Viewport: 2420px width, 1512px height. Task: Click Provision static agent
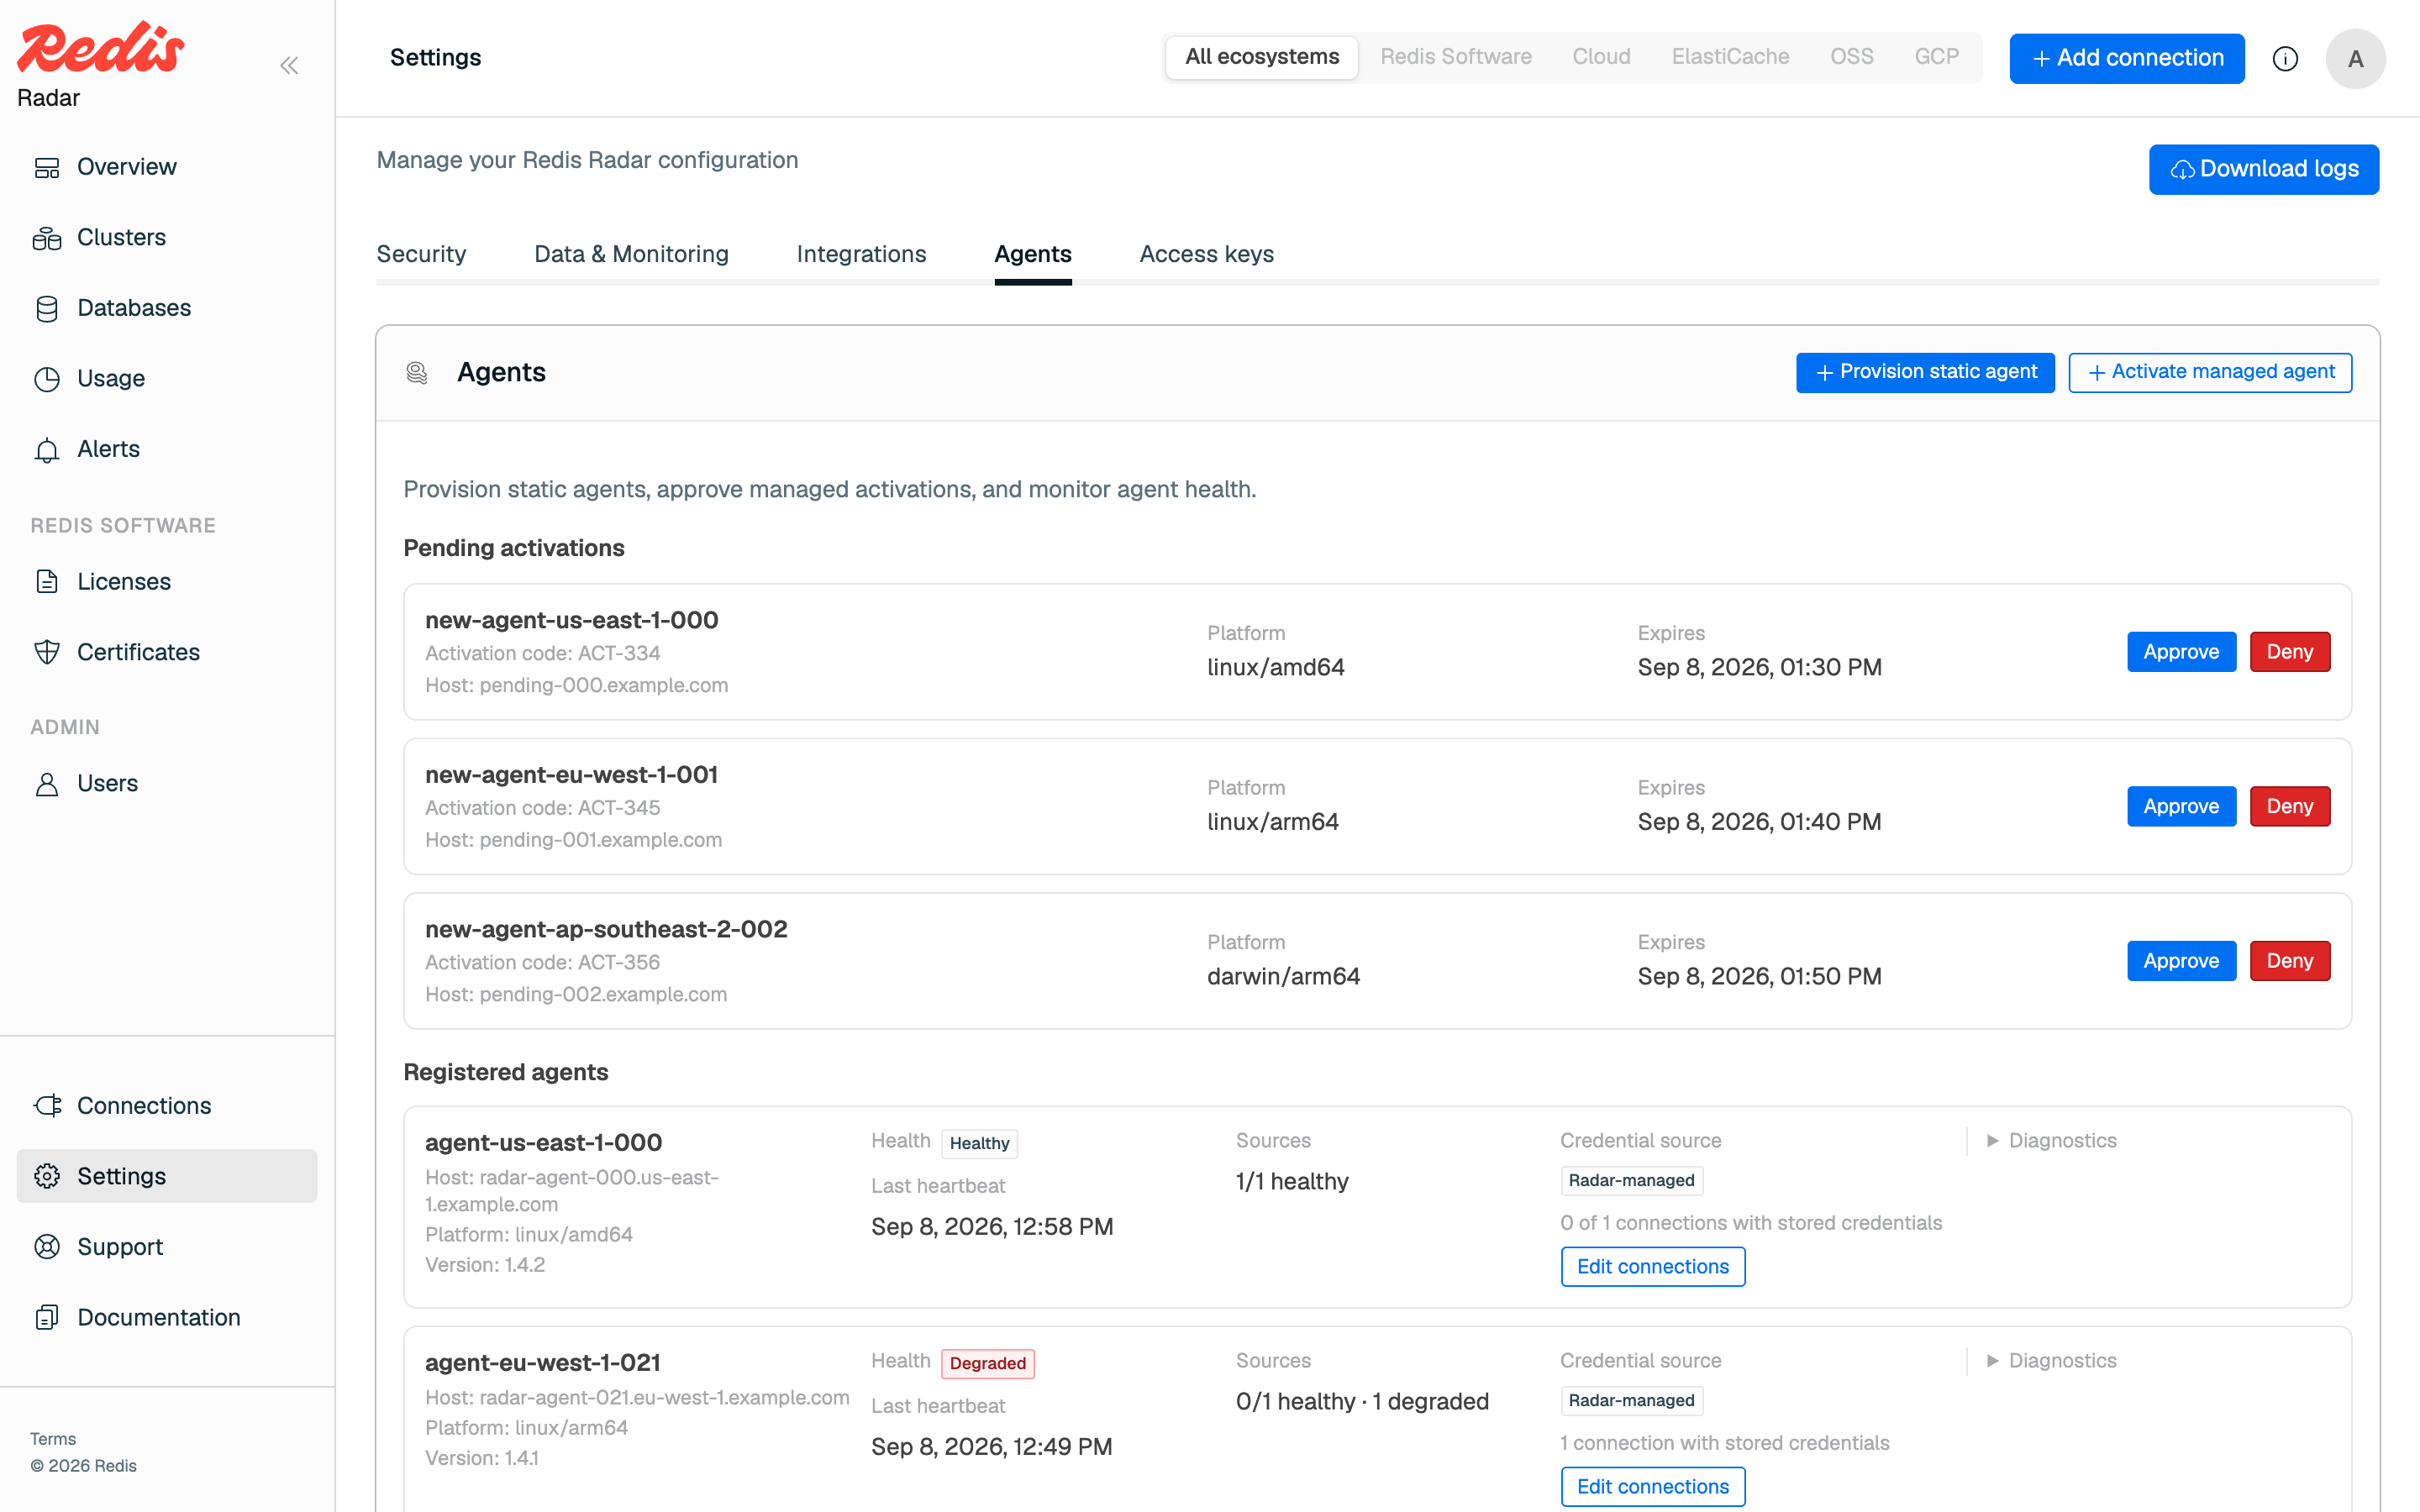pos(1925,372)
